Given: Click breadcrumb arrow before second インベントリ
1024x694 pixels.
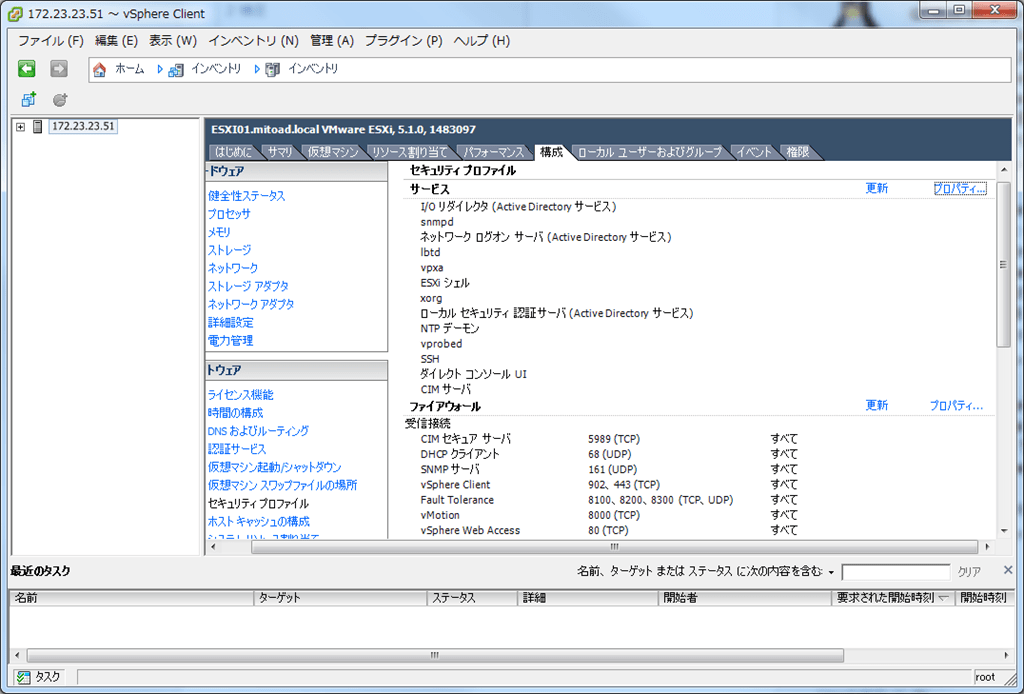Looking at the screenshot, I should coord(257,69).
